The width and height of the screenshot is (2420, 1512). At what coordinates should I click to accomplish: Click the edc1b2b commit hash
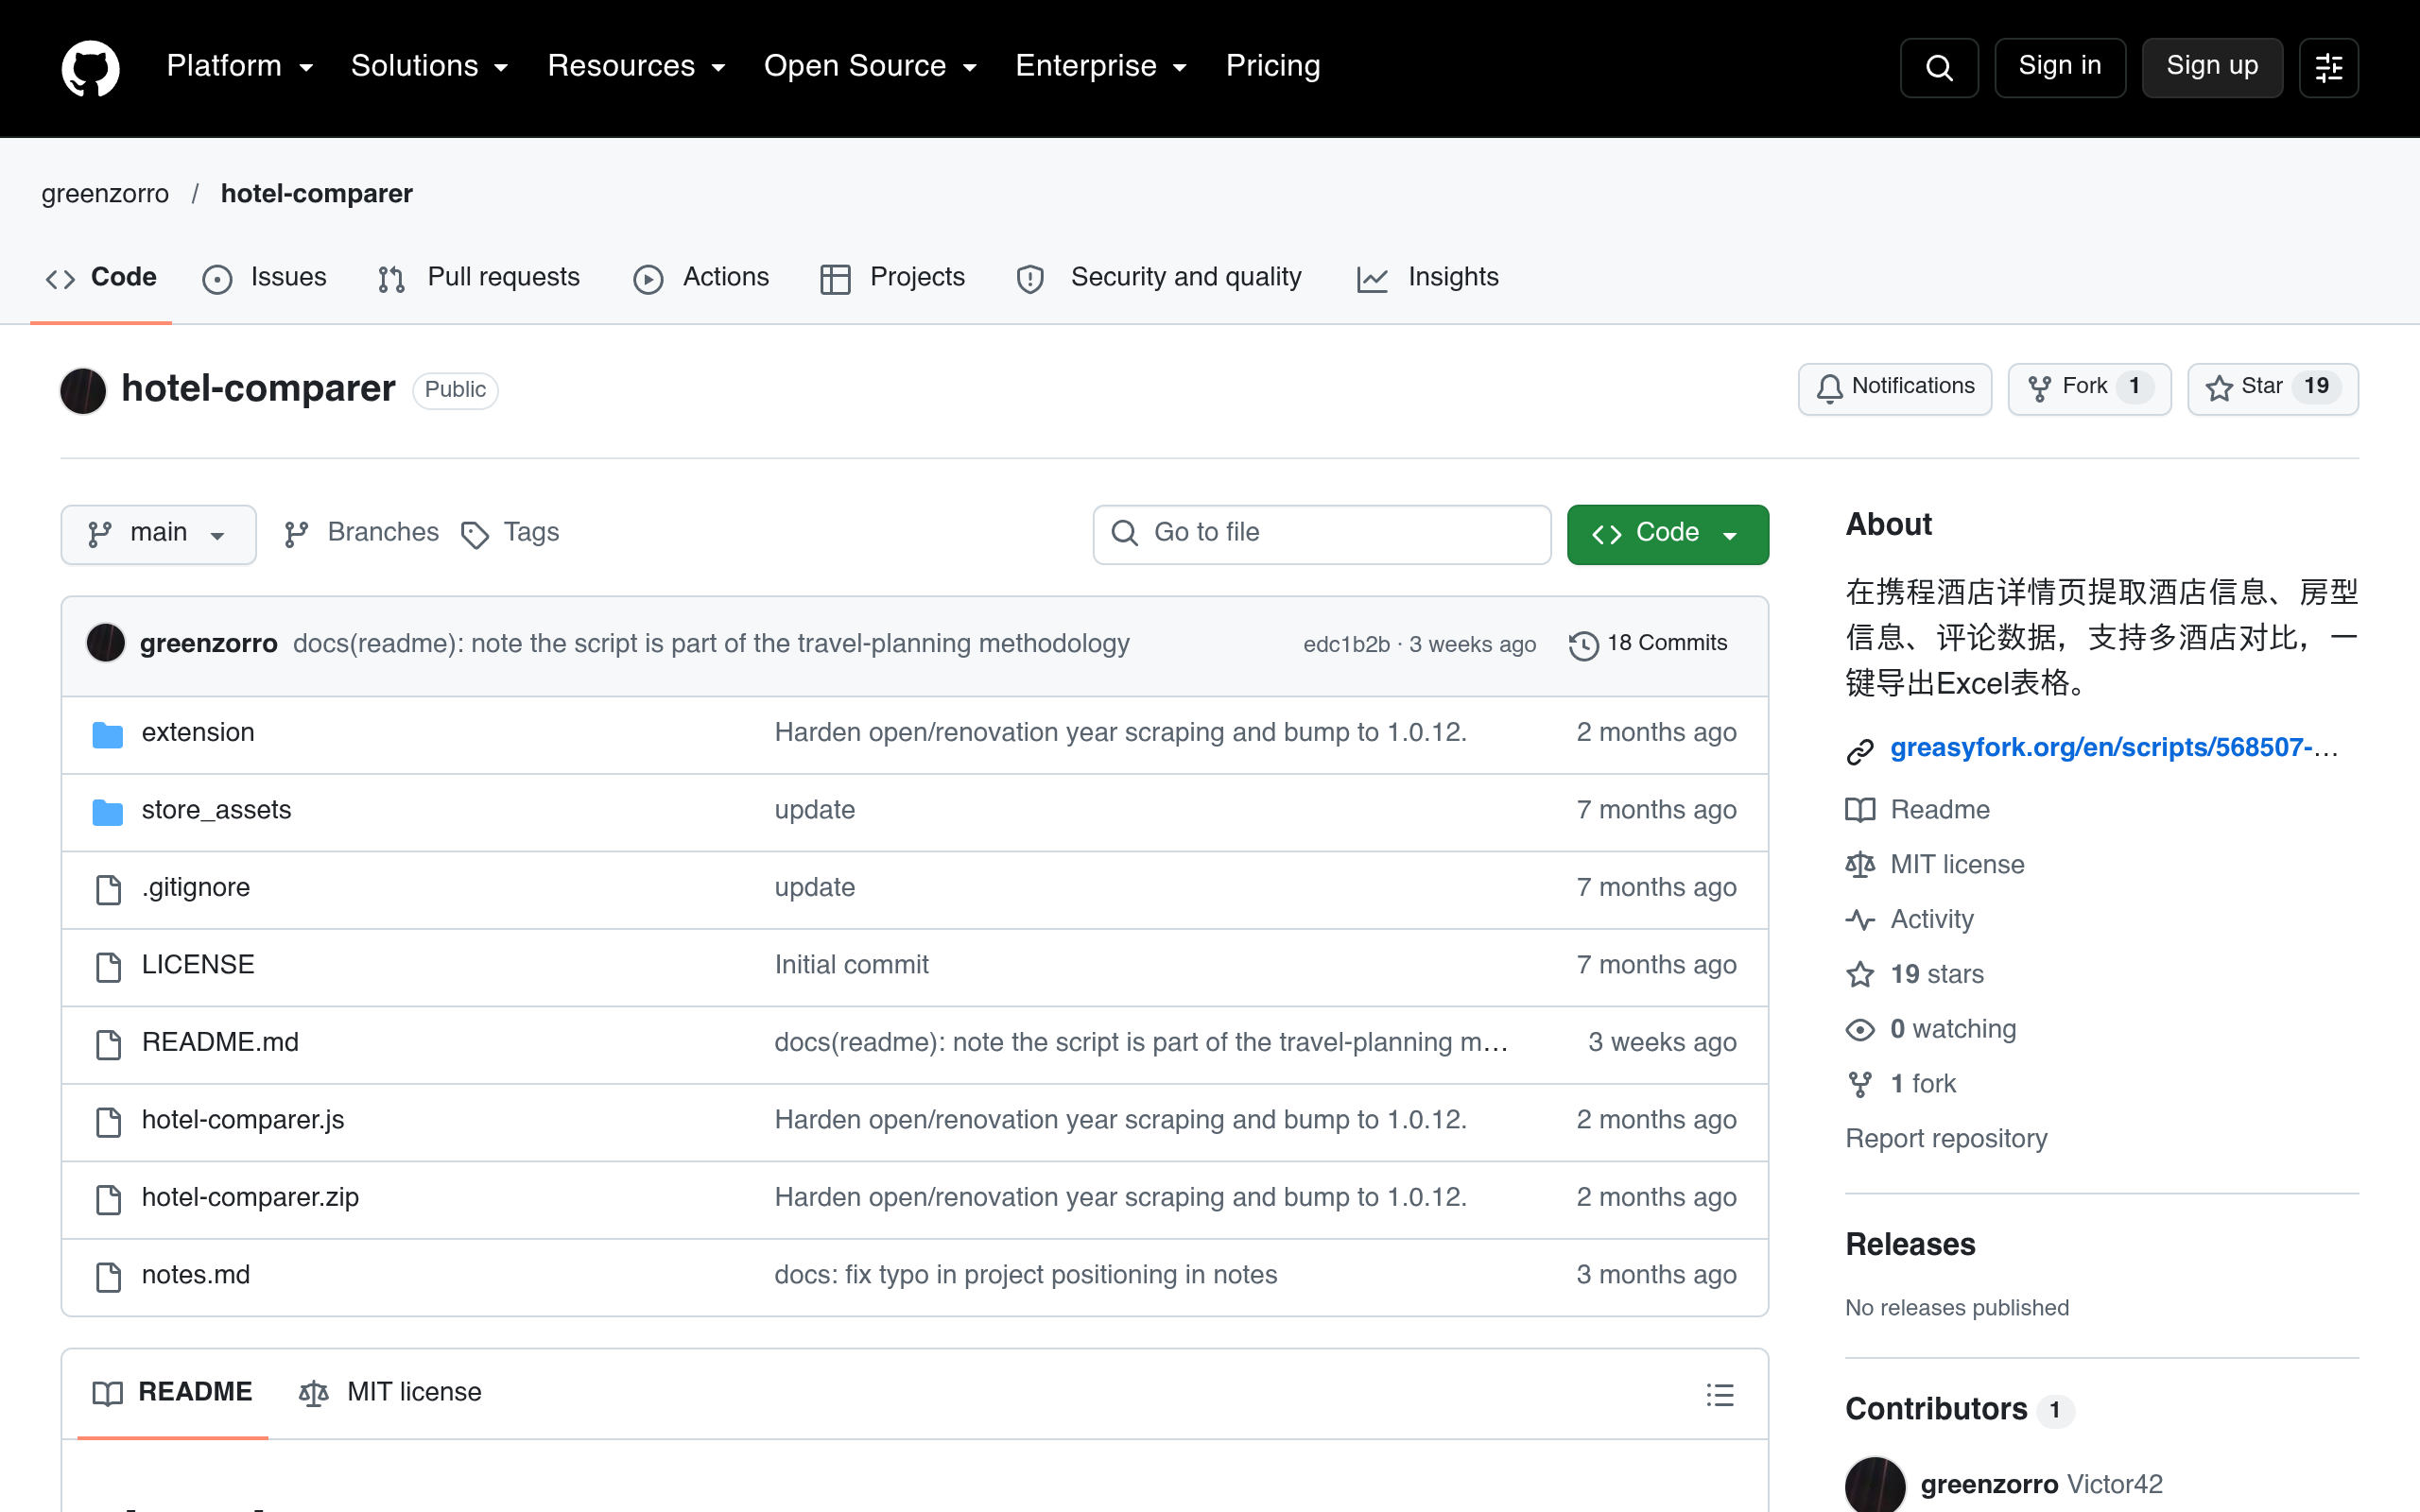pos(1346,645)
